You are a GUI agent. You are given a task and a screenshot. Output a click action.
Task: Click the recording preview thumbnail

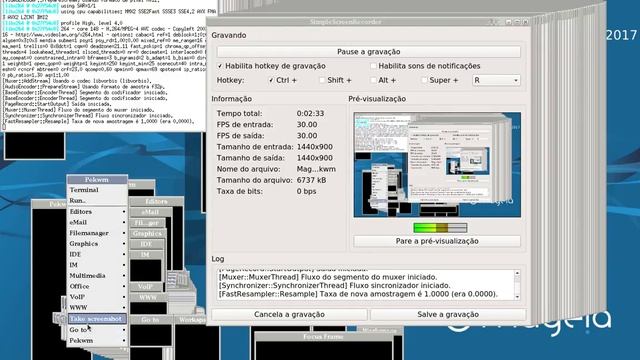(437, 164)
